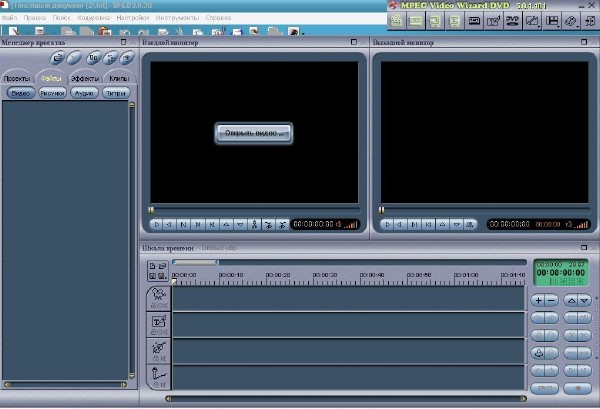
Task: Click the exit door icon in top toolbar
Action: pos(589,20)
